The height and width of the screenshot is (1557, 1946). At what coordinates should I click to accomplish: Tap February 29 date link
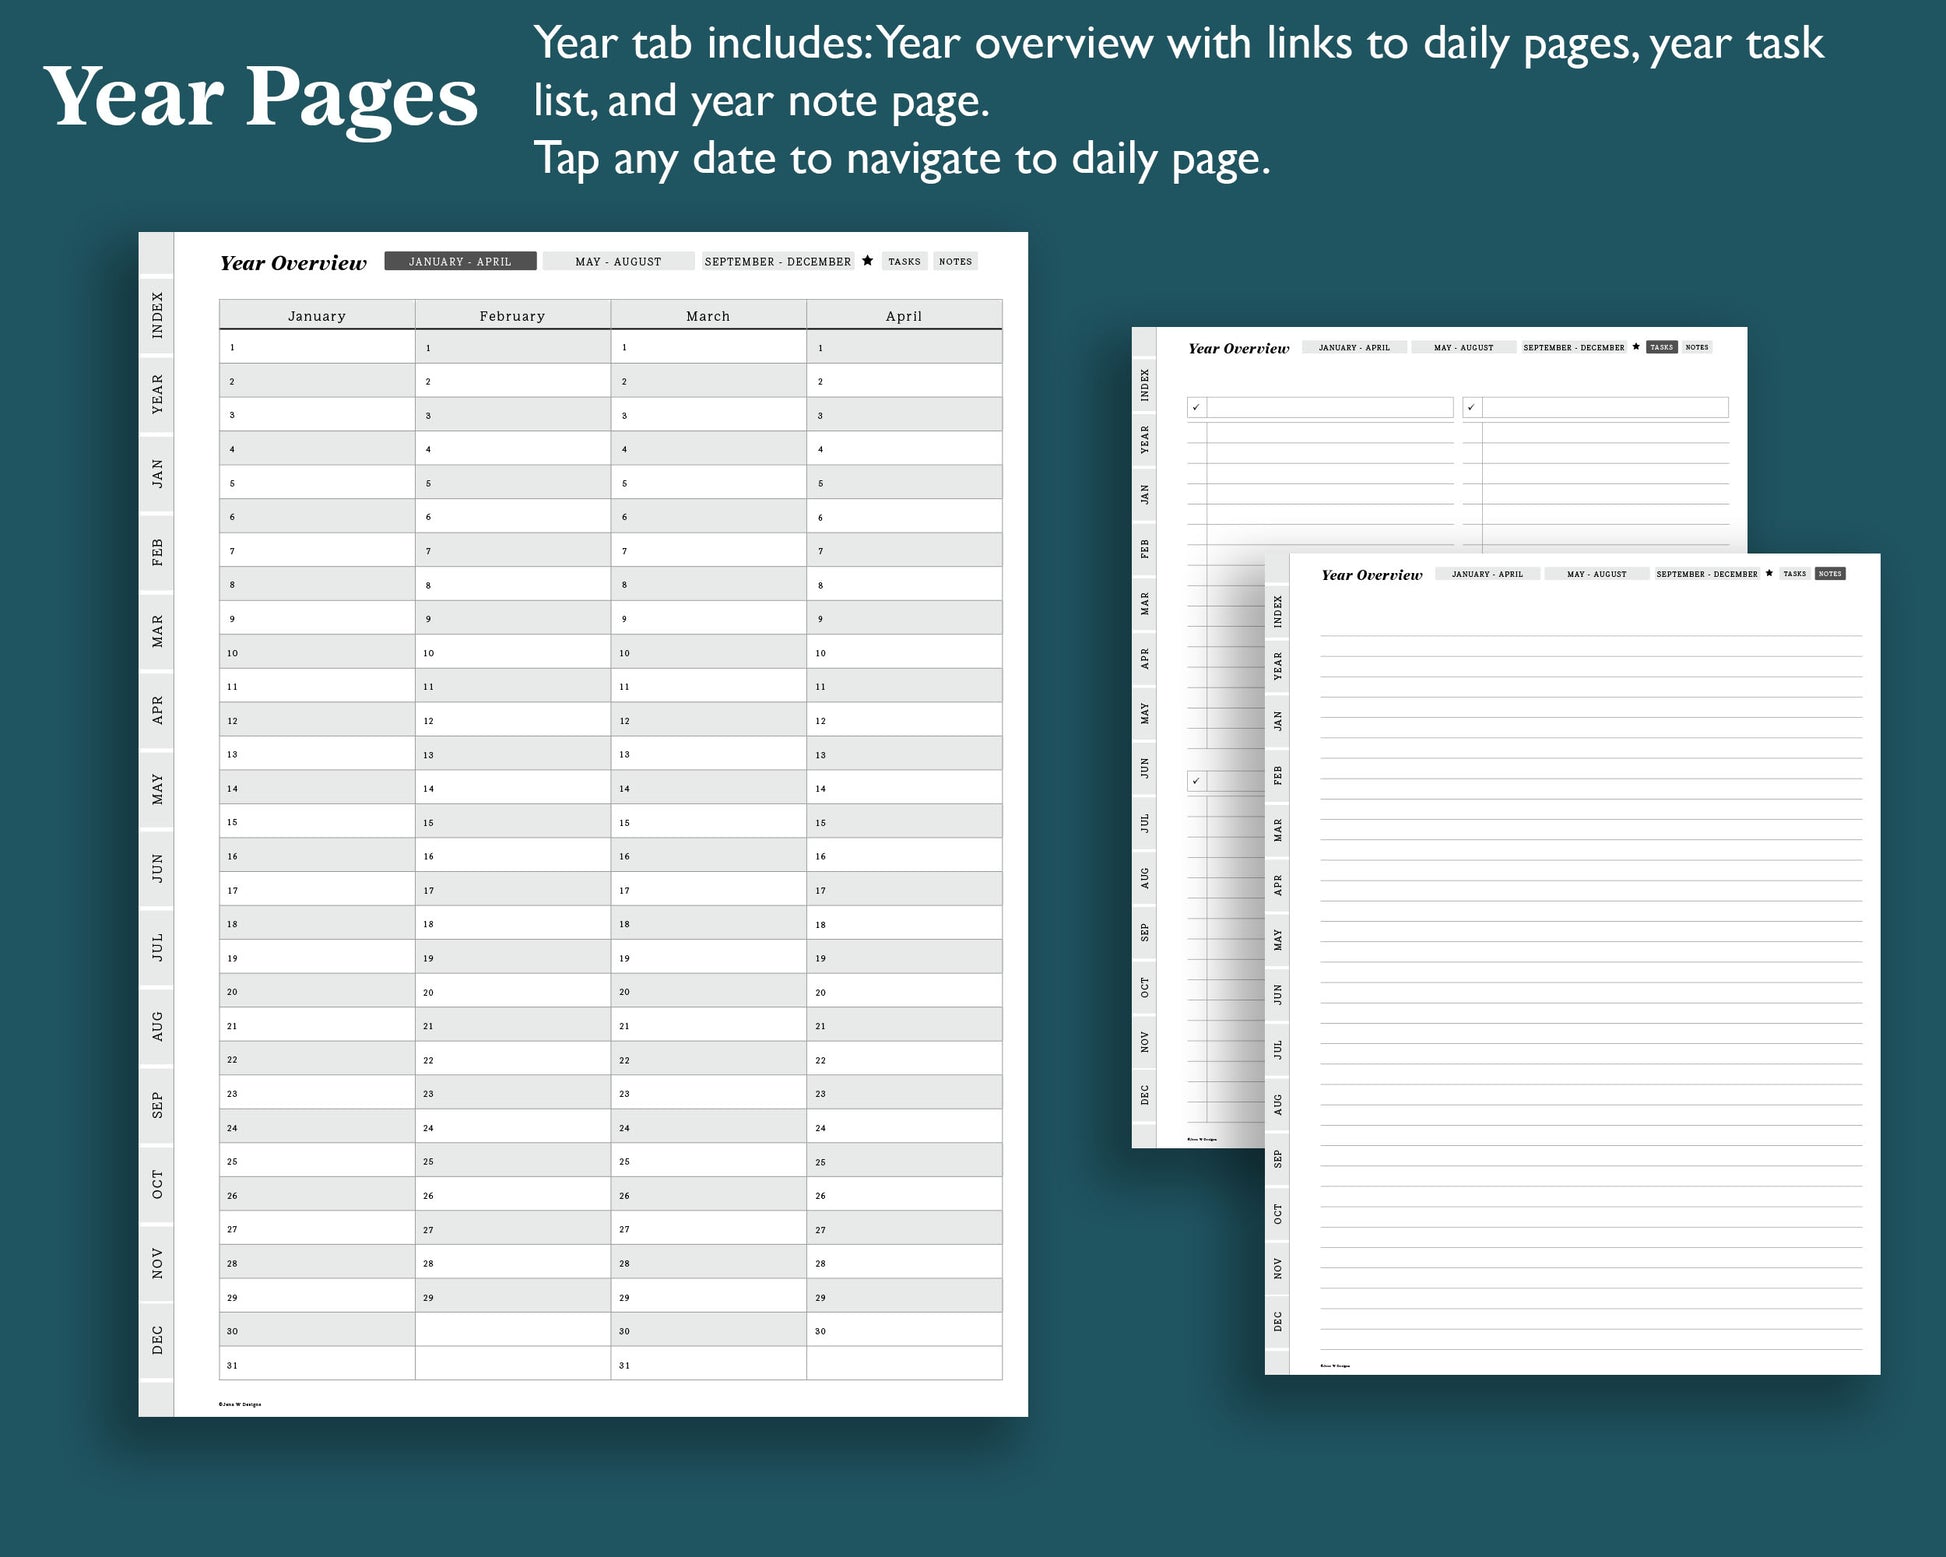click(429, 1297)
